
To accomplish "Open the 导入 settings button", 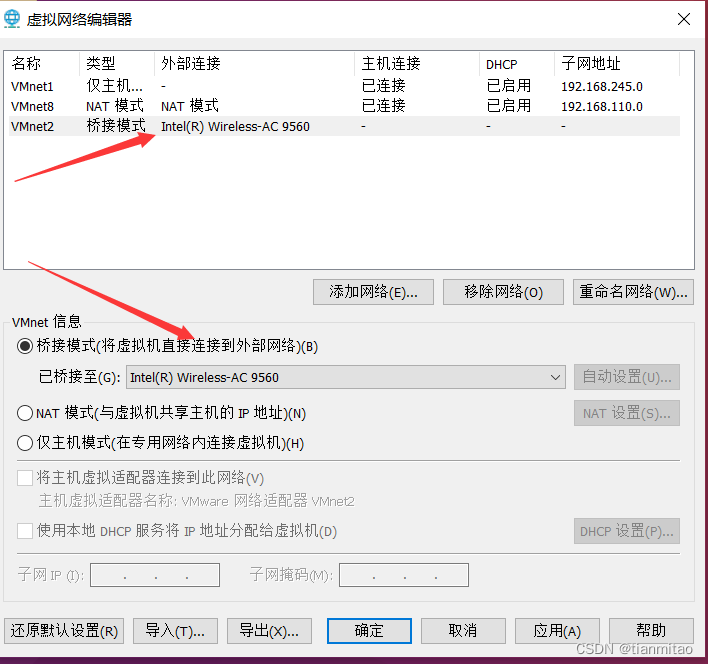I will (x=175, y=630).
